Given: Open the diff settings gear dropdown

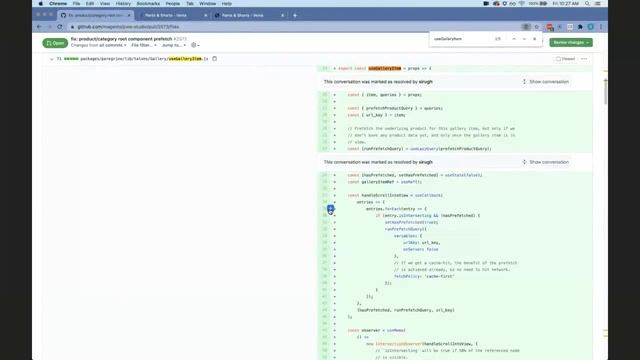Looking at the screenshot, I should [x=195, y=45].
